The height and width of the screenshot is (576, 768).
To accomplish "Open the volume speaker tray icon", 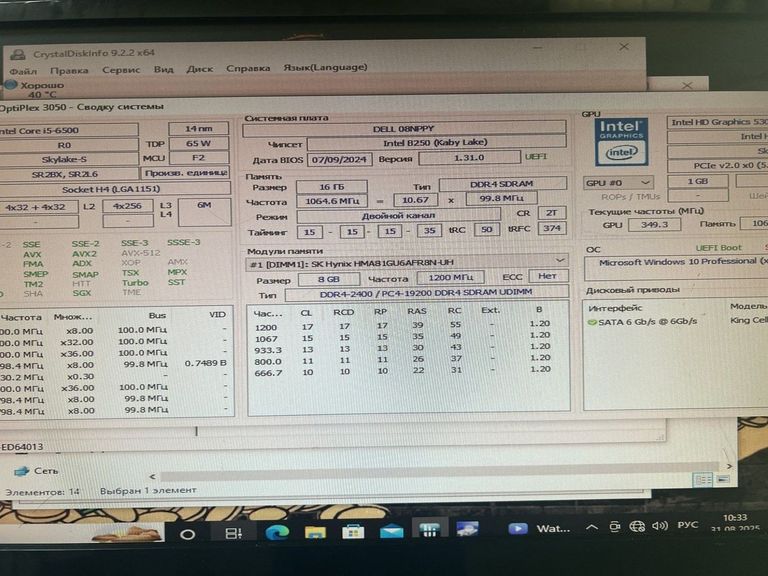I will pyautogui.click(x=660, y=526).
